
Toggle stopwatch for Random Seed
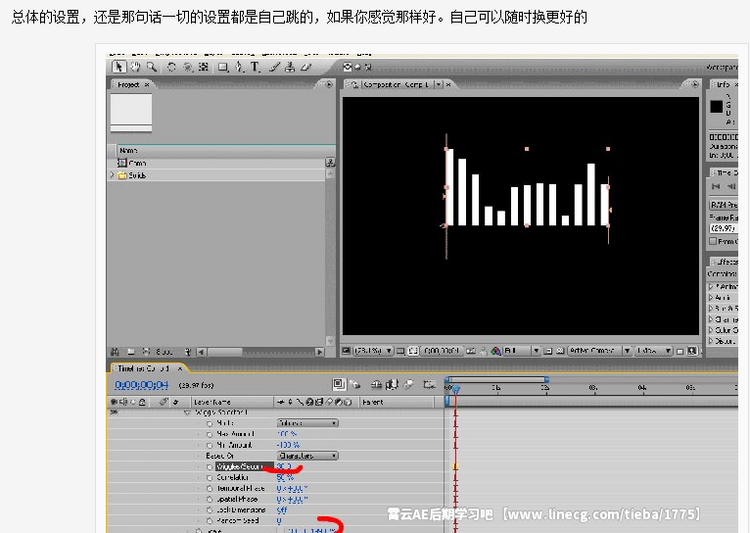pyautogui.click(x=210, y=521)
